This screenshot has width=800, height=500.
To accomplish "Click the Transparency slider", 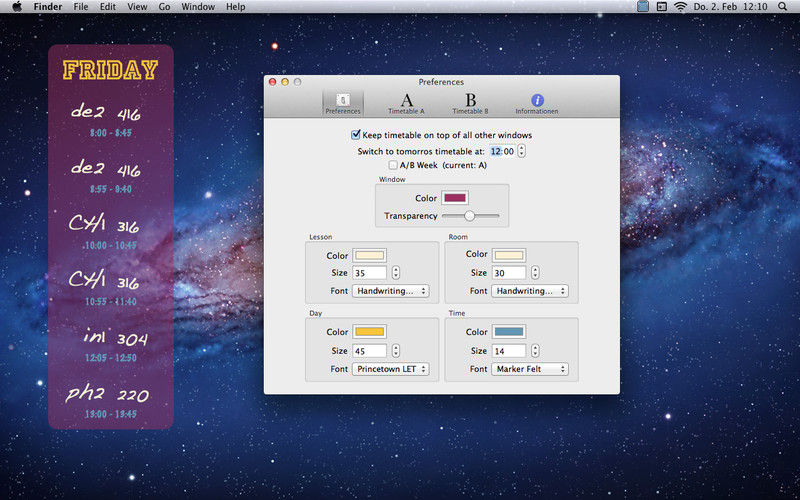I will click(x=469, y=216).
